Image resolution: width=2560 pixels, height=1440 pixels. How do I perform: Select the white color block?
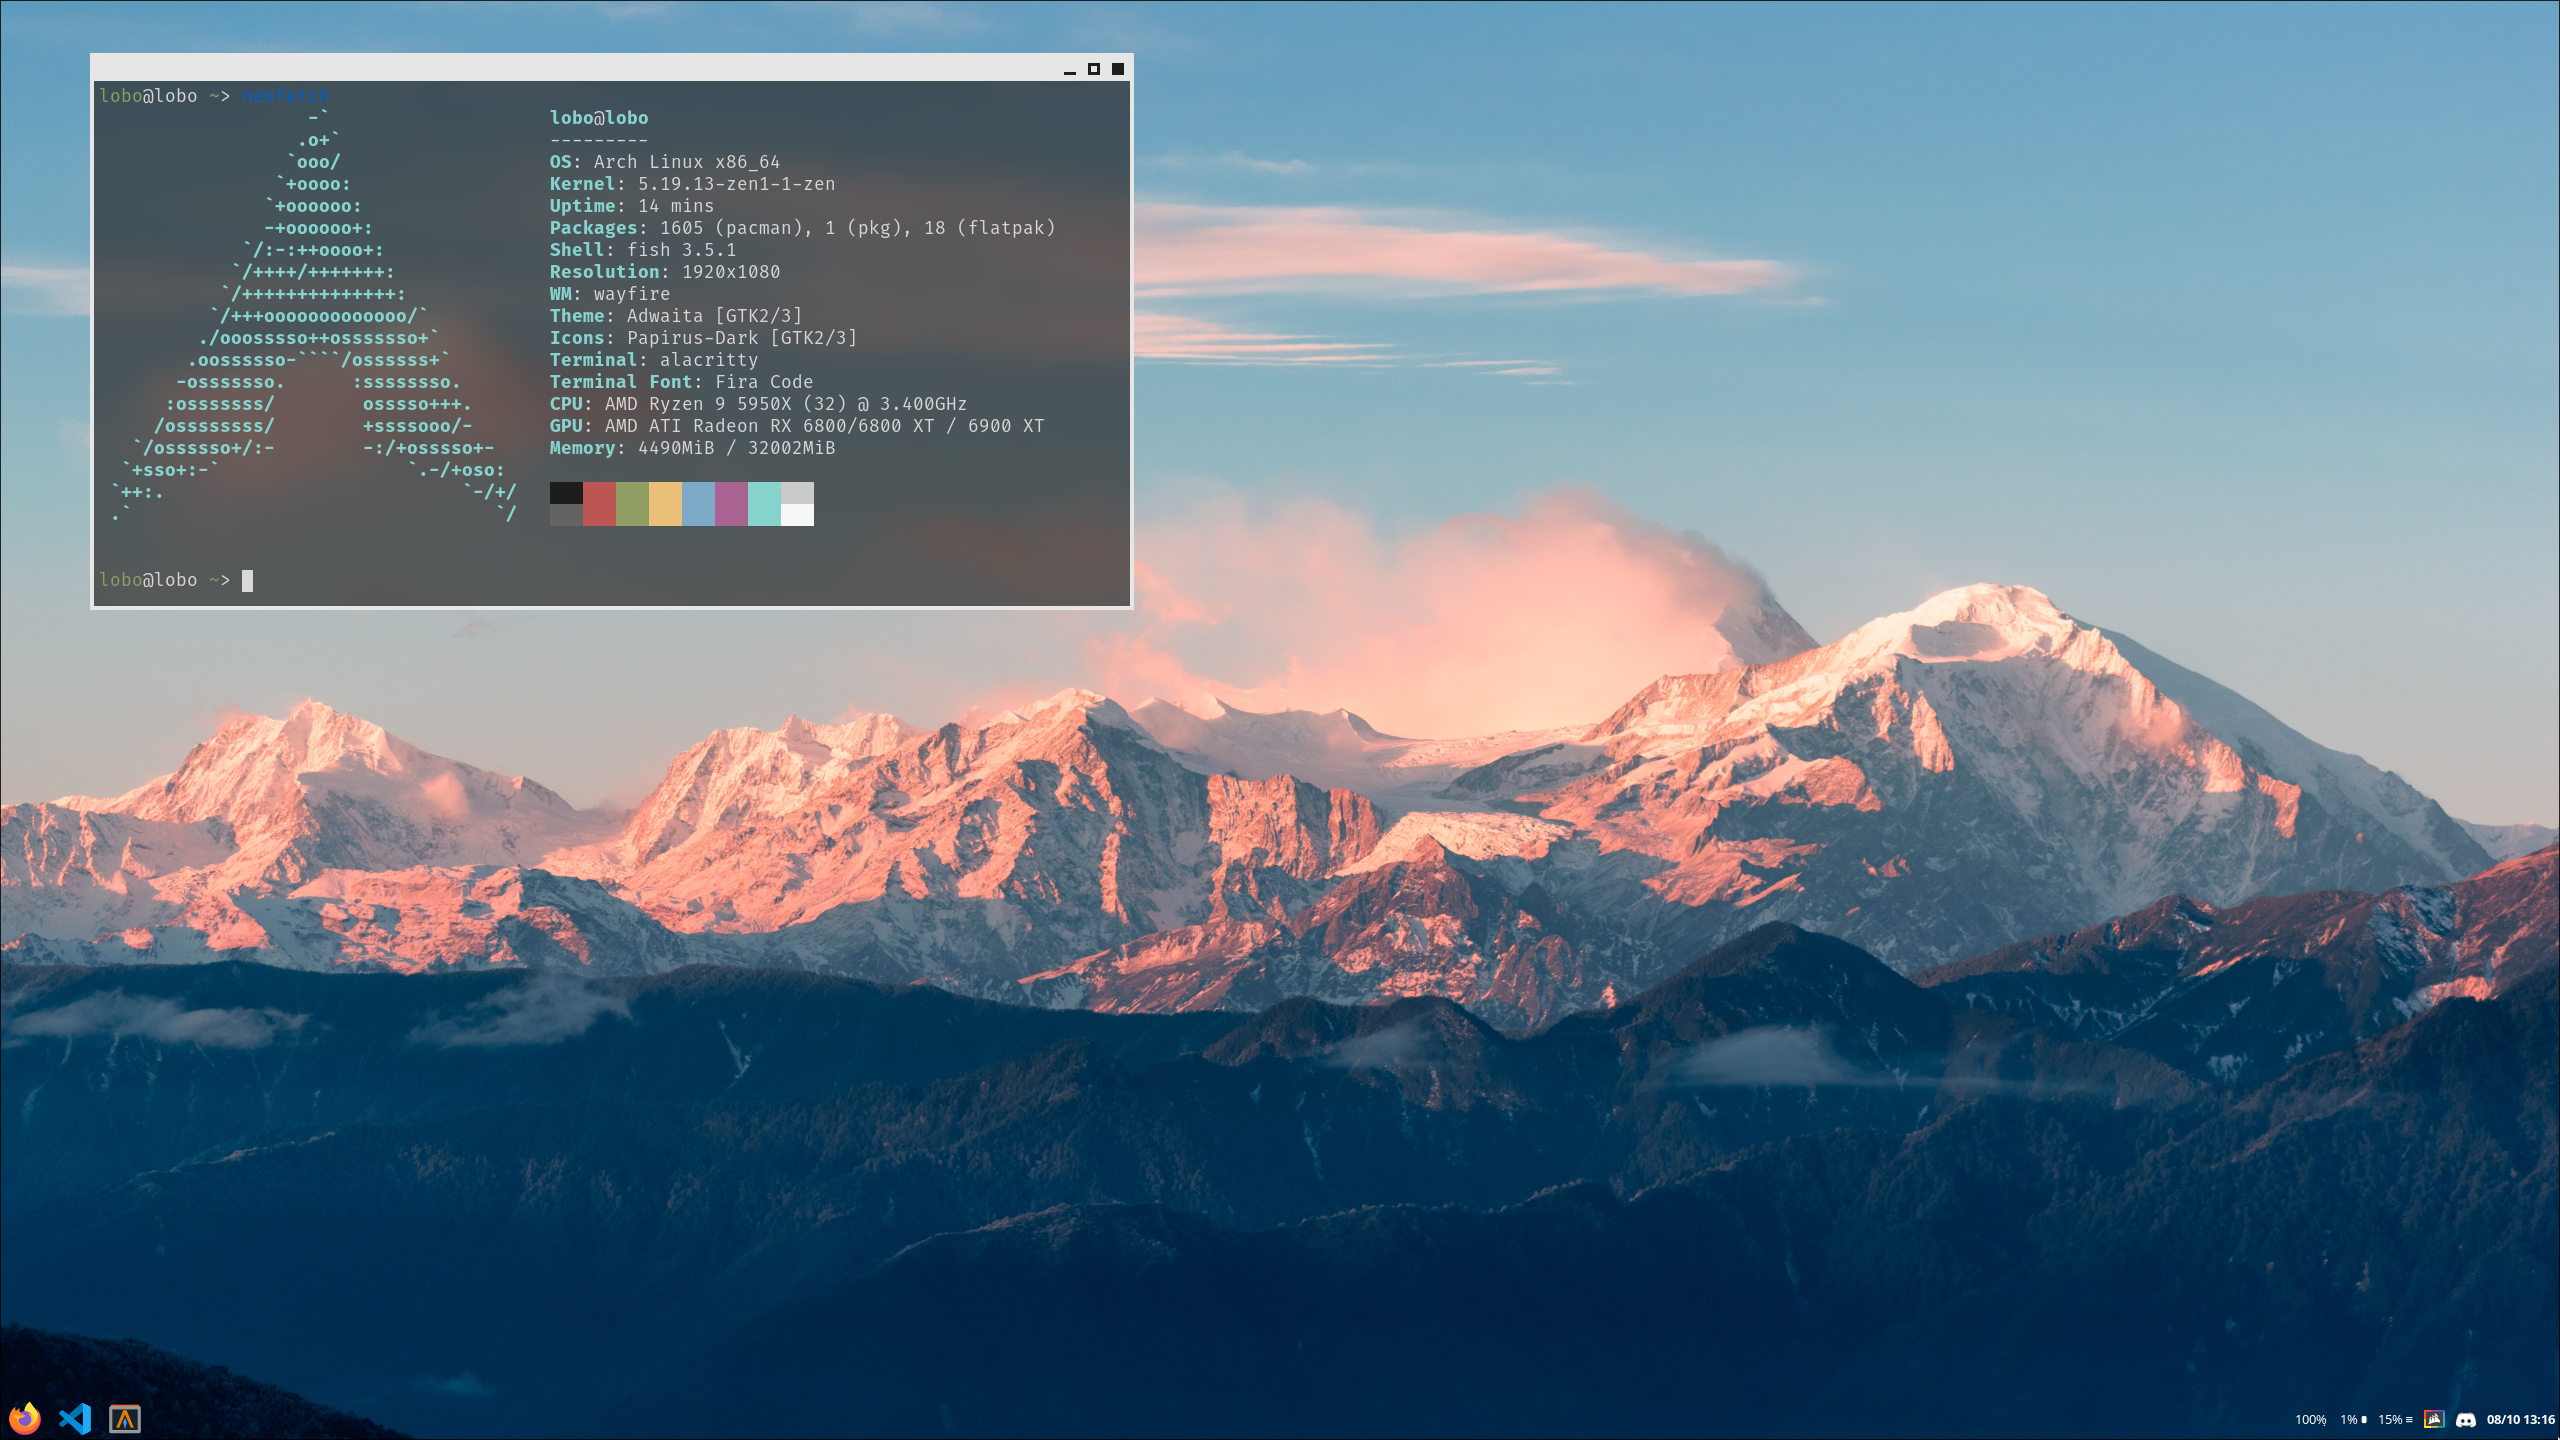[x=797, y=514]
